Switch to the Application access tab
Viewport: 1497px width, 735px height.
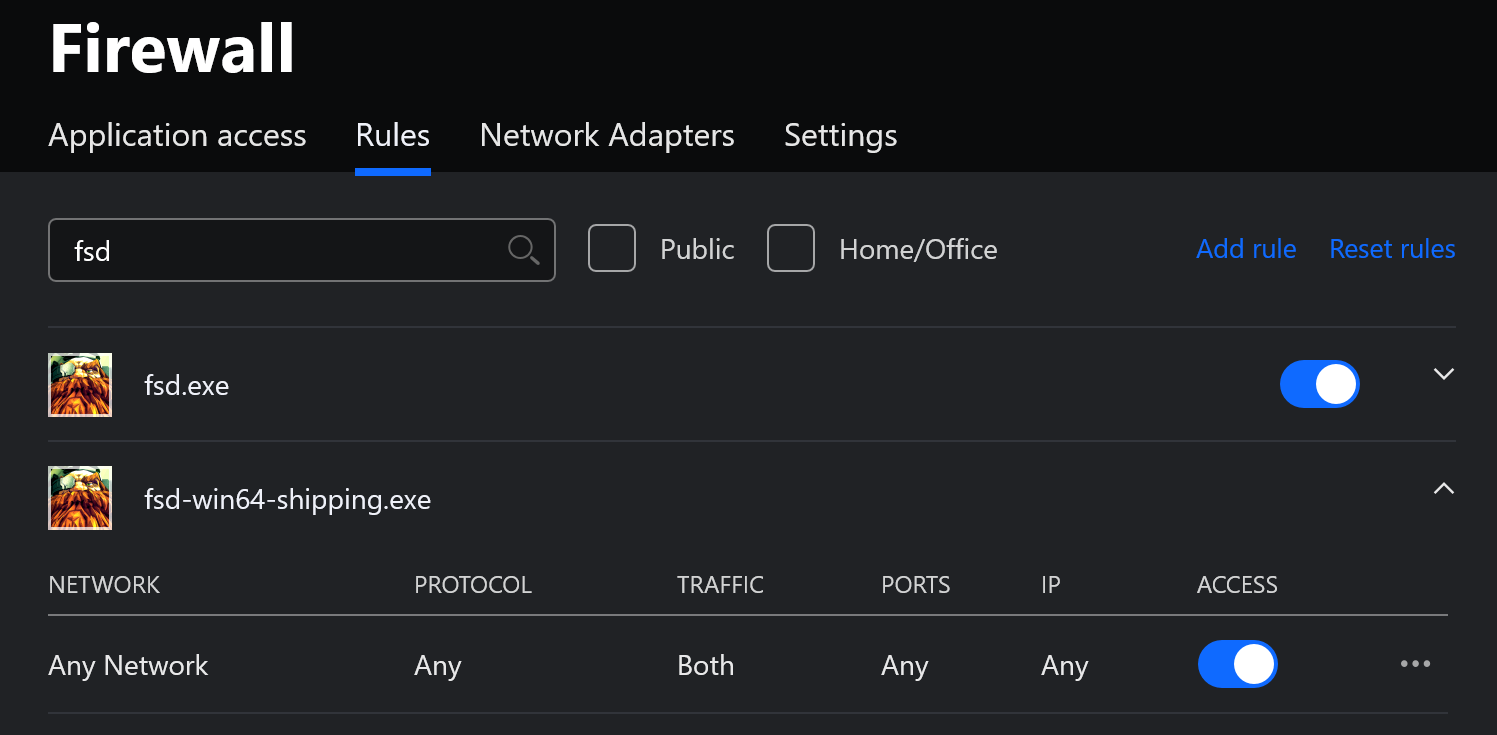(x=177, y=135)
